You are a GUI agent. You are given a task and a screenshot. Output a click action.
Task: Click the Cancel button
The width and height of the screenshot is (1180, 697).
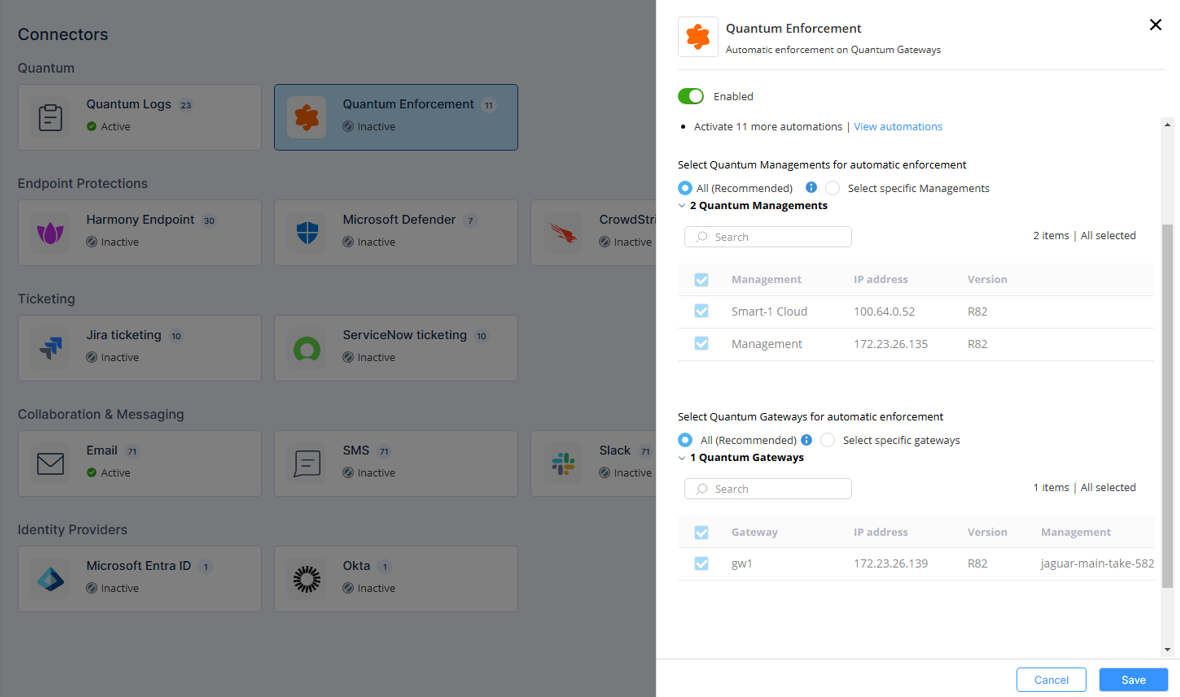pyautogui.click(x=1051, y=680)
